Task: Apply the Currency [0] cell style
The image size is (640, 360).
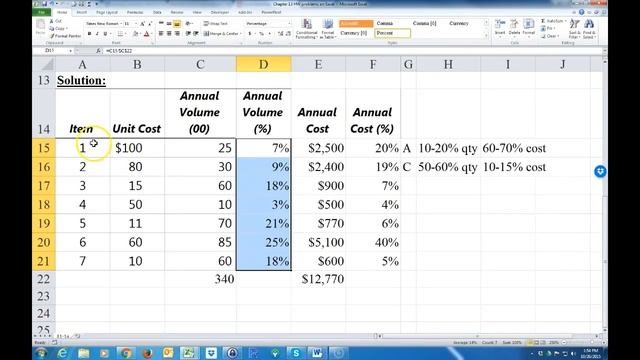Action: [x=354, y=33]
